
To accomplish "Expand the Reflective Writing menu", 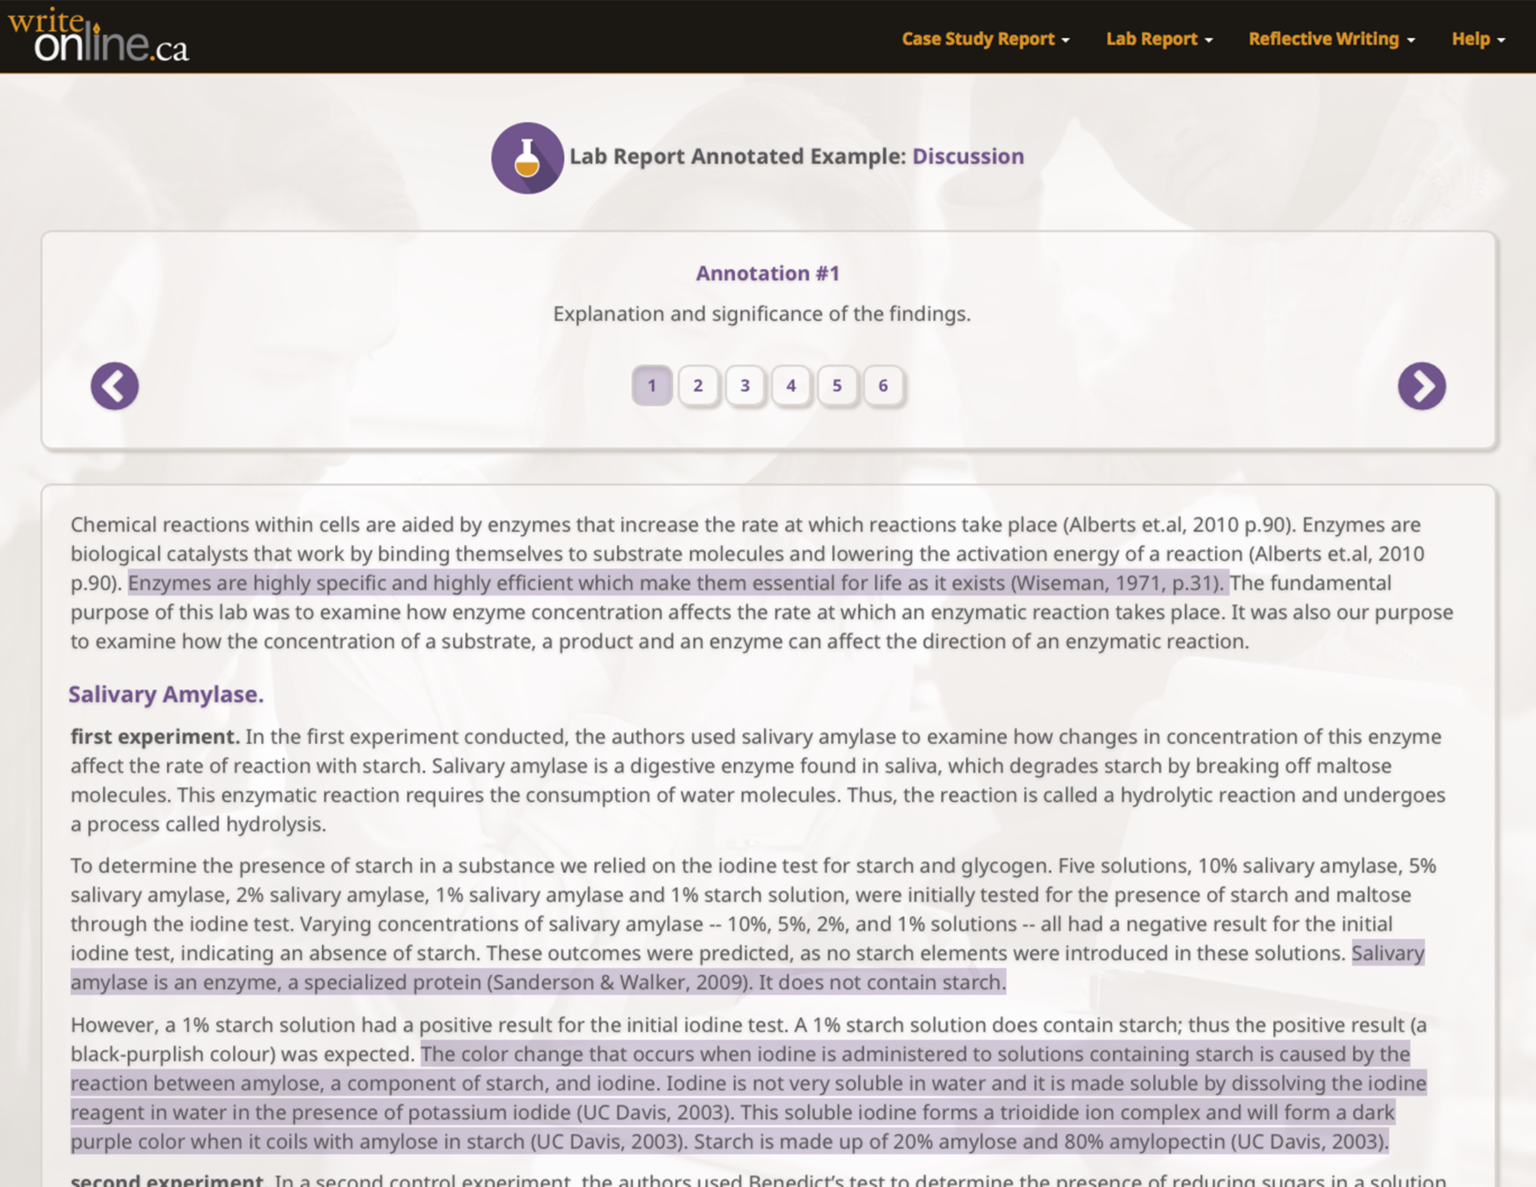I will click(1331, 39).
